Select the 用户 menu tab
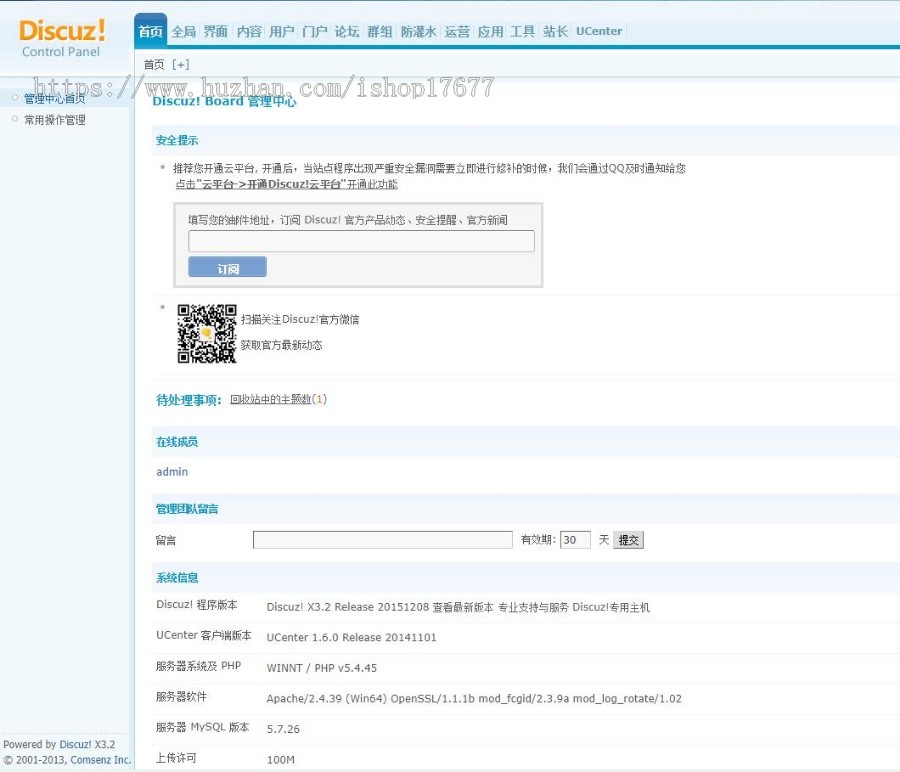The height and width of the screenshot is (772, 900). [x=282, y=32]
